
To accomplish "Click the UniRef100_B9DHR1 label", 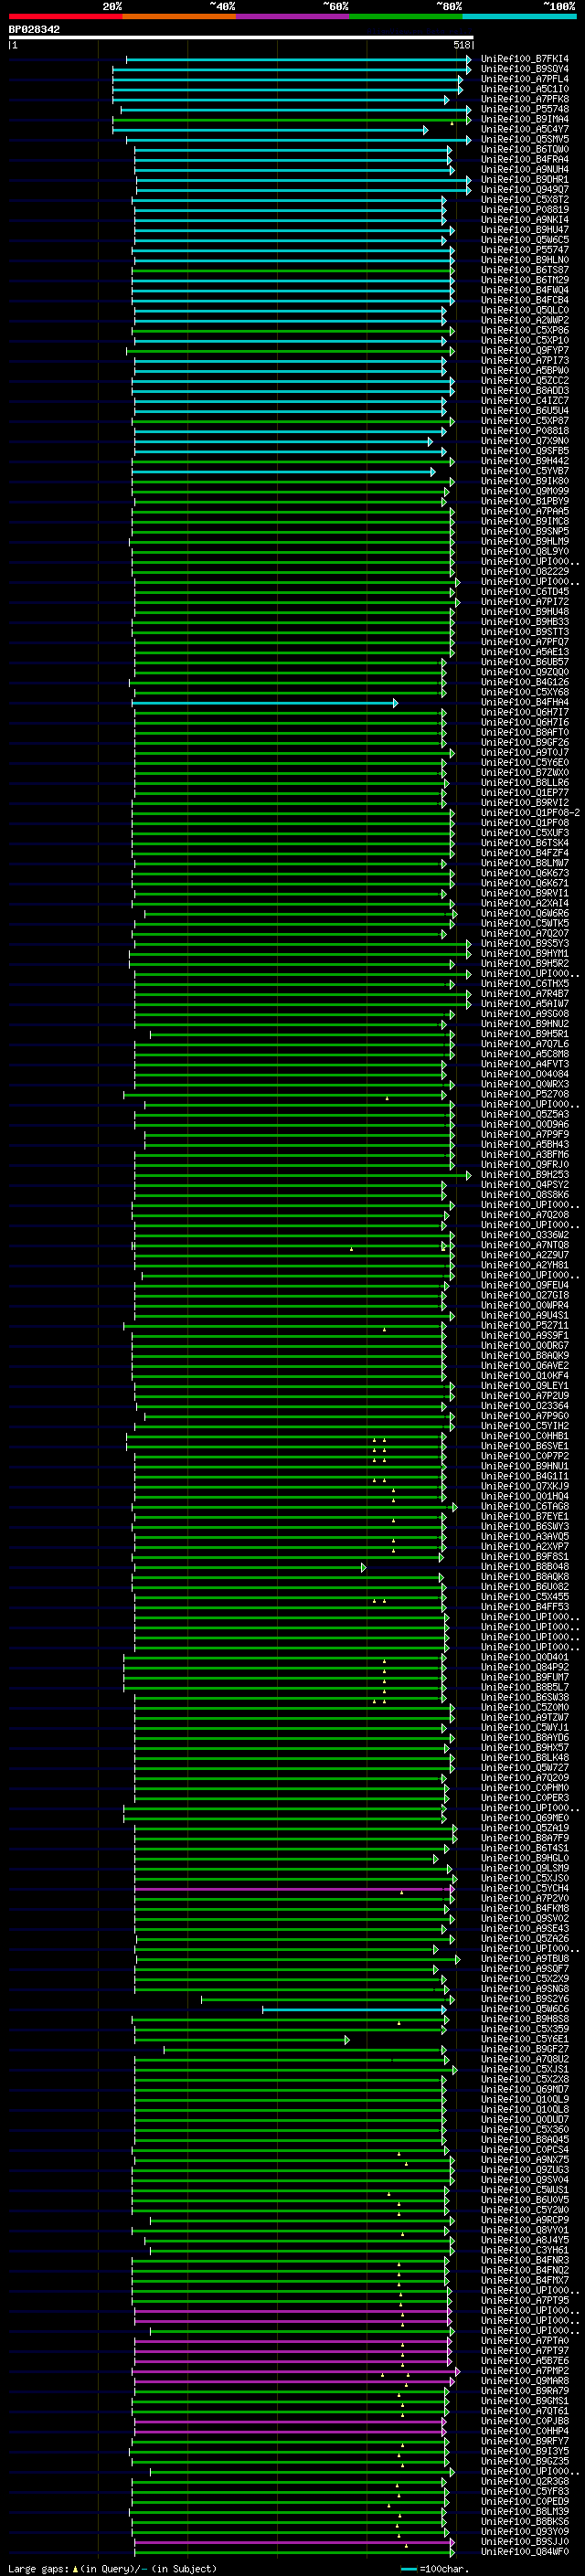I will (x=525, y=179).
